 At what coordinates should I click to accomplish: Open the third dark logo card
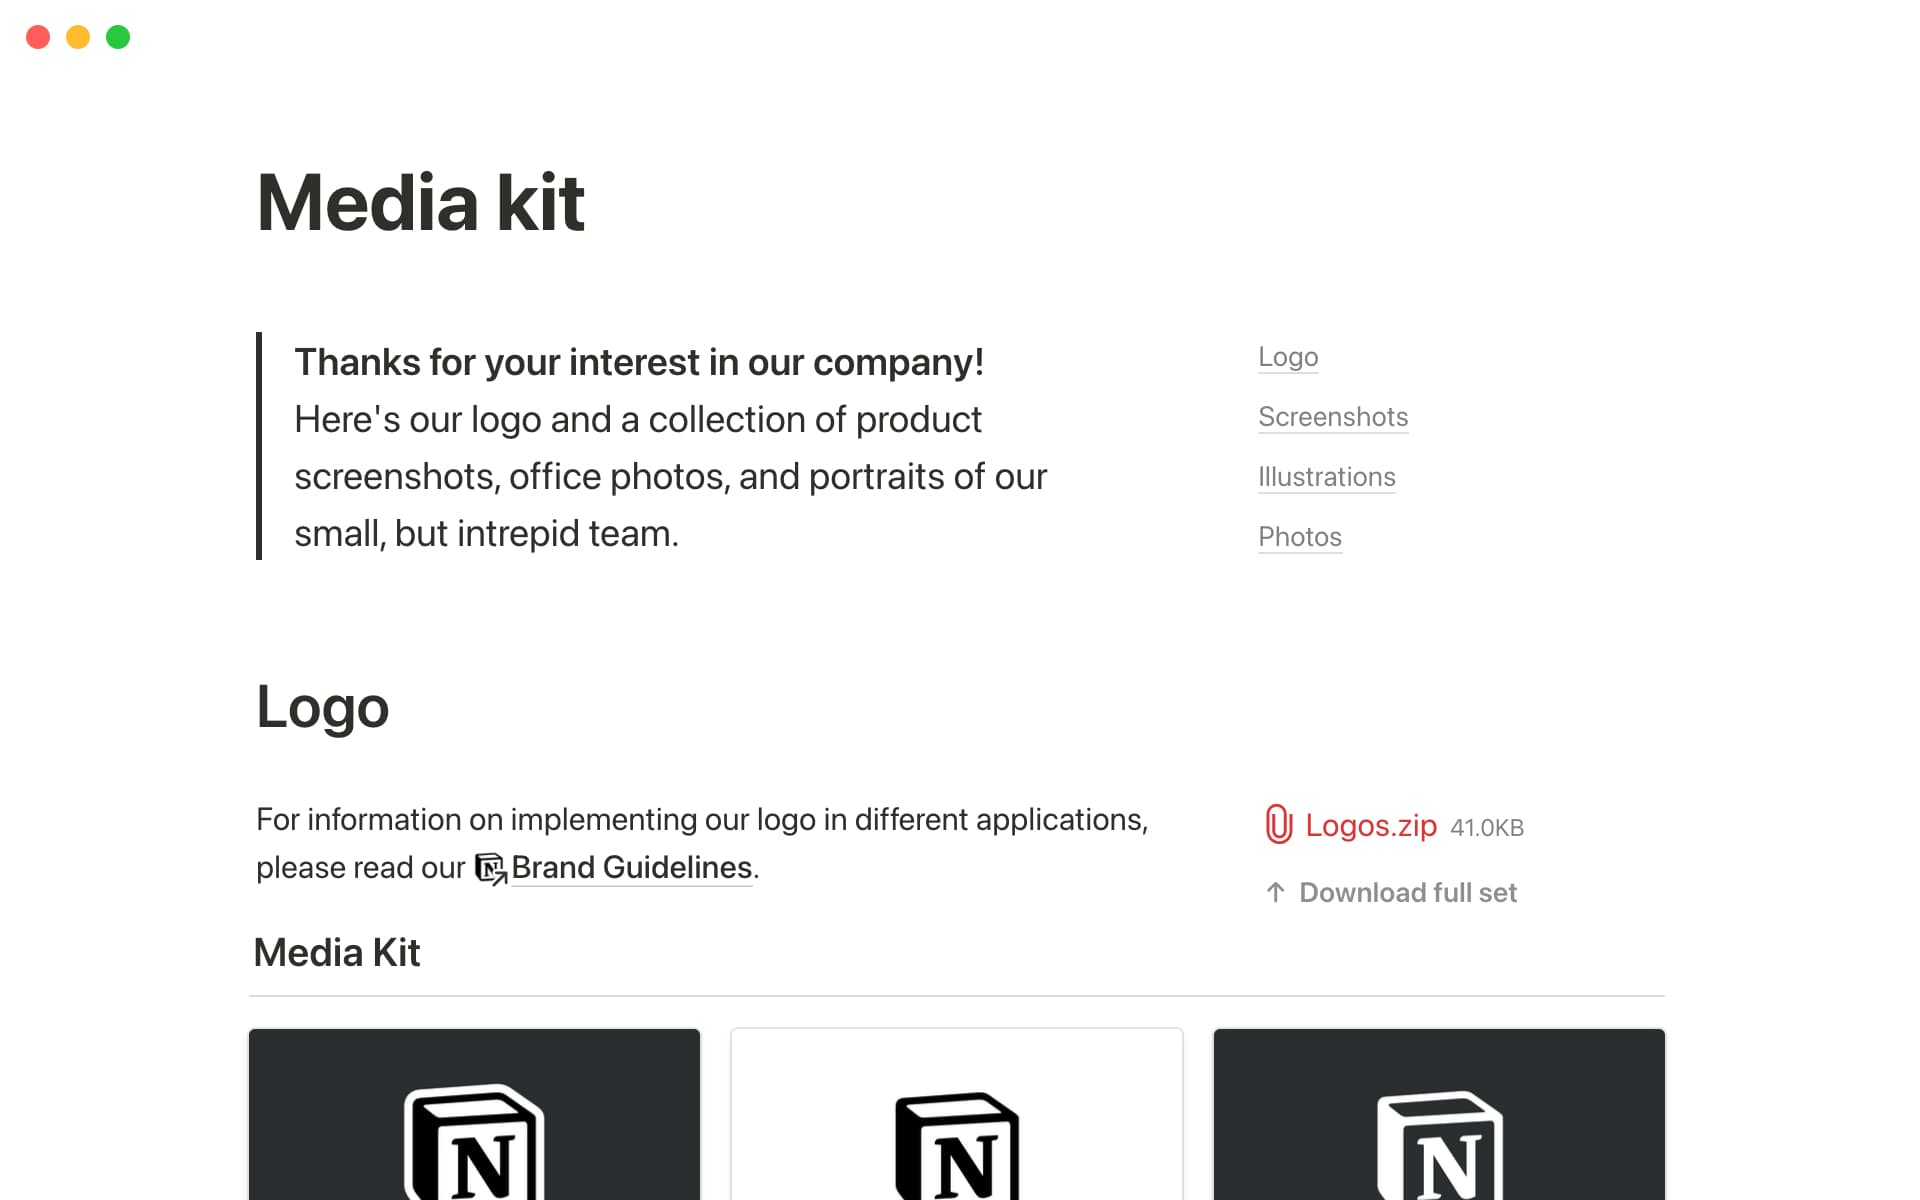click(1438, 1114)
